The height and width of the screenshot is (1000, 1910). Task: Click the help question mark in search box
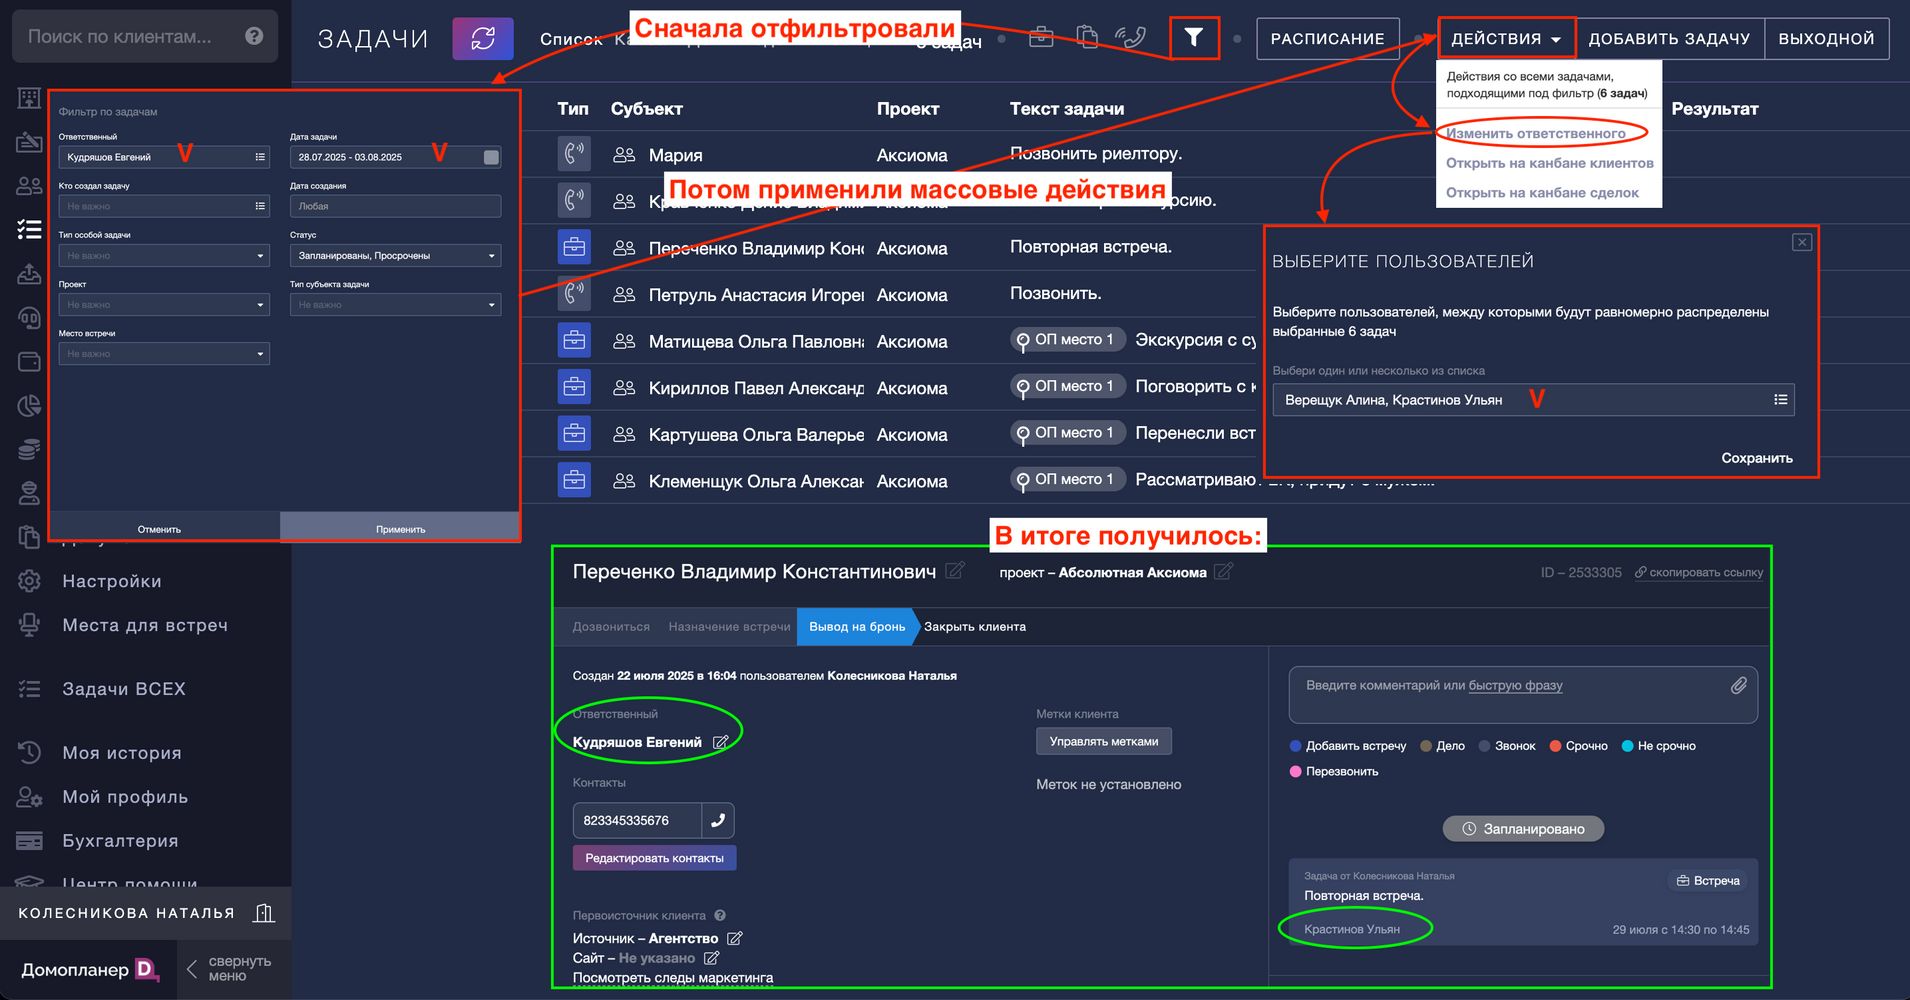[x=254, y=36]
